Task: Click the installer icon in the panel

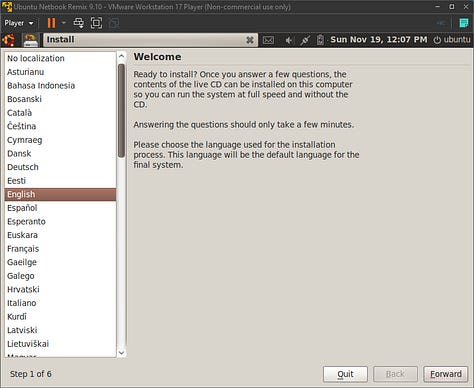Action: coord(30,40)
